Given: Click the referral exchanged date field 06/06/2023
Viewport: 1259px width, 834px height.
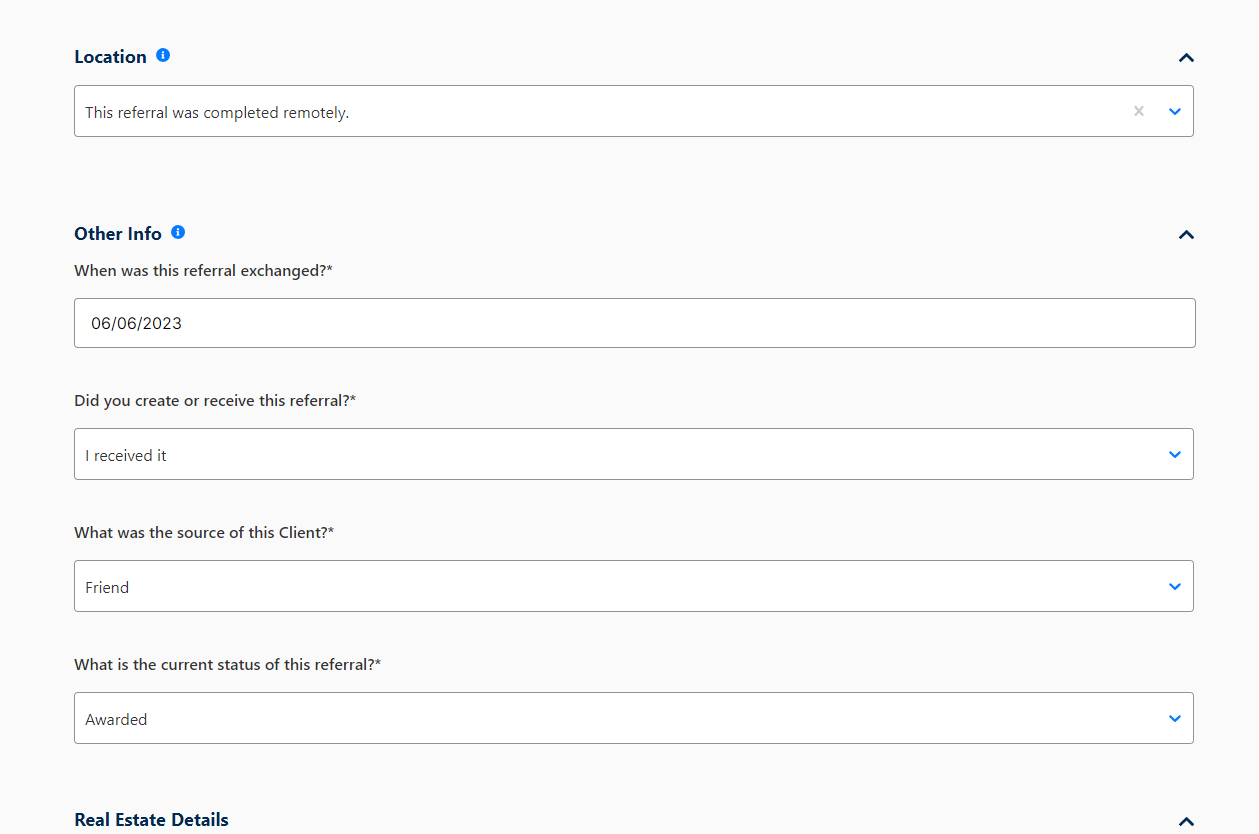Looking at the screenshot, I should point(635,323).
